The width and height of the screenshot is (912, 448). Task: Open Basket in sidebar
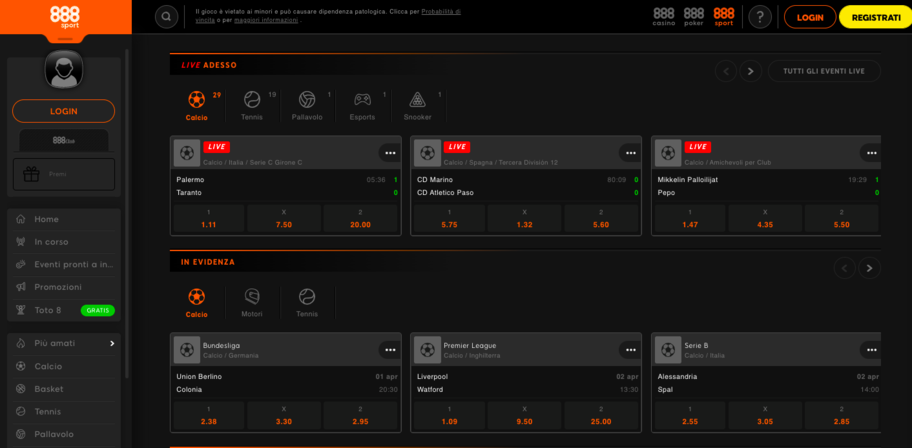(64, 389)
